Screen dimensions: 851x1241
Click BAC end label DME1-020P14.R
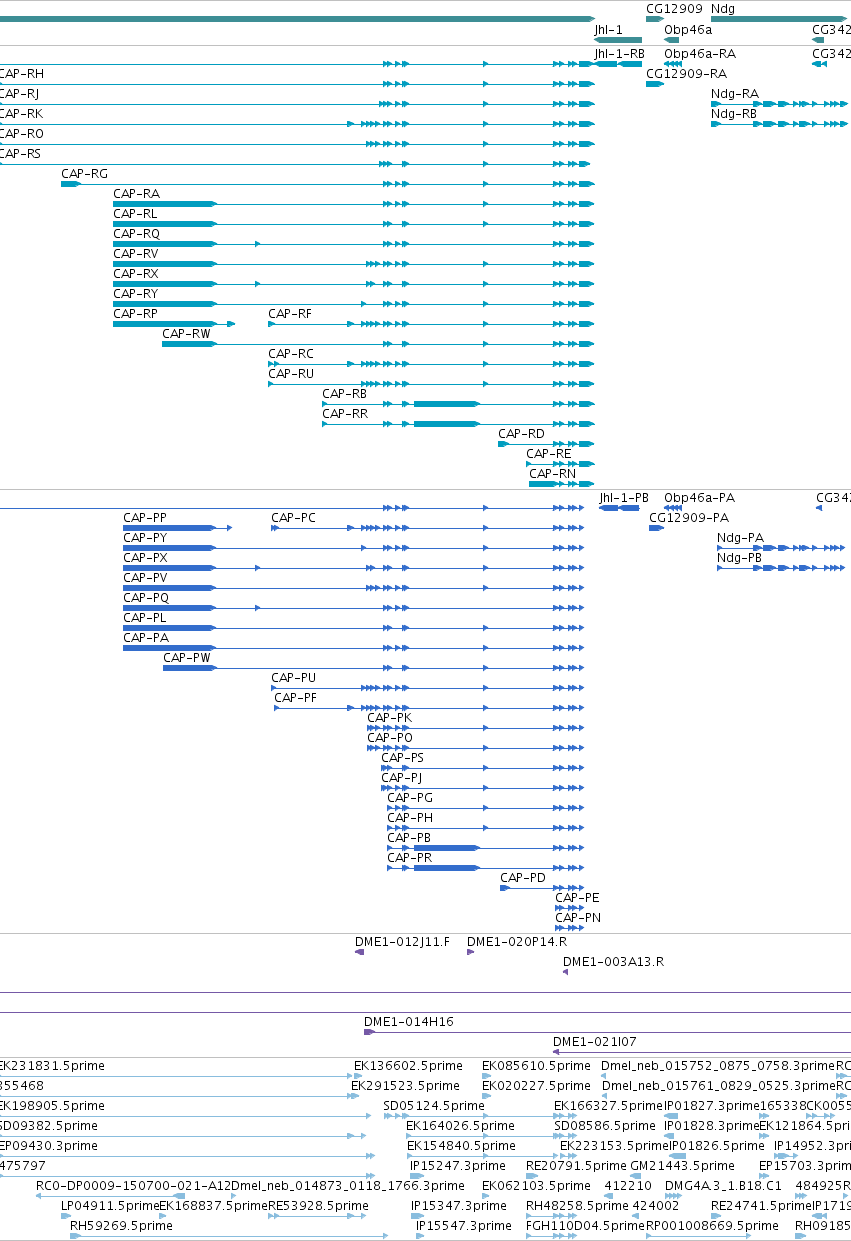pyautogui.click(x=518, y=942)
